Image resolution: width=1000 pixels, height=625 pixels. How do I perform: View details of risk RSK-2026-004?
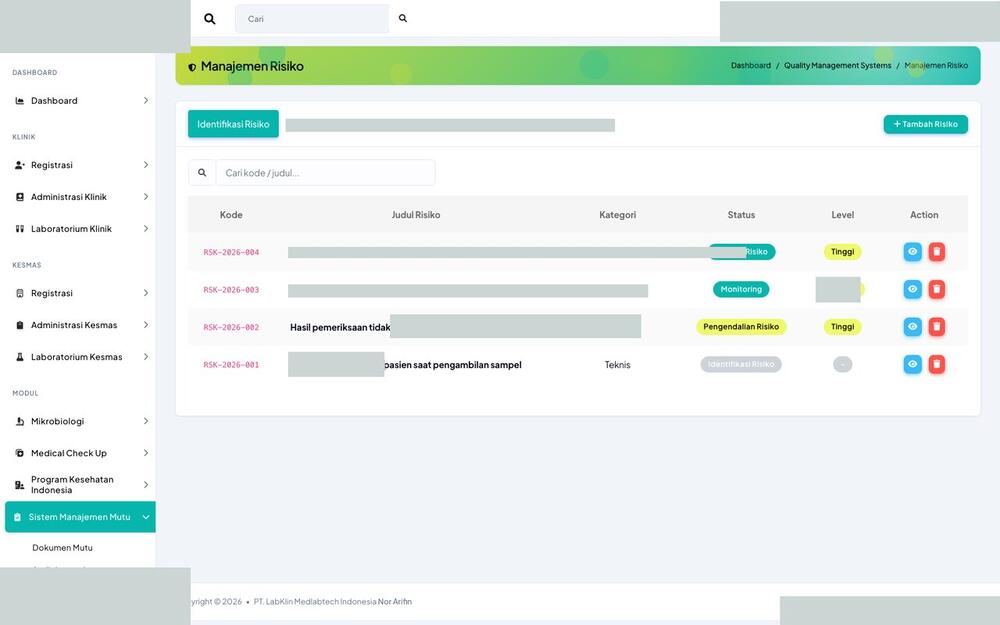click(913, 252)
